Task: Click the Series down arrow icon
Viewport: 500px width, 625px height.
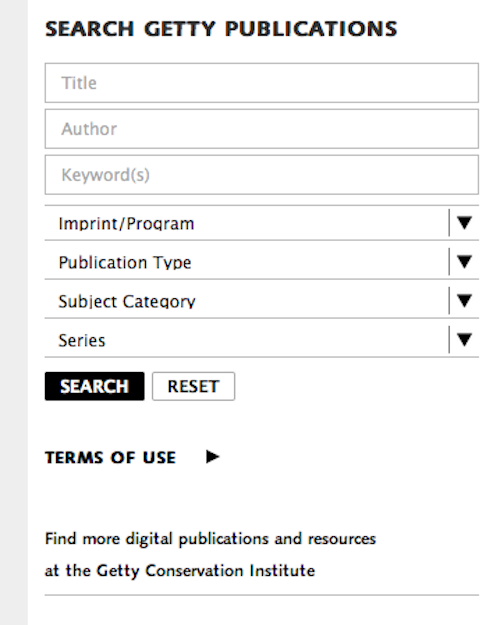Action: pos(464,340)
